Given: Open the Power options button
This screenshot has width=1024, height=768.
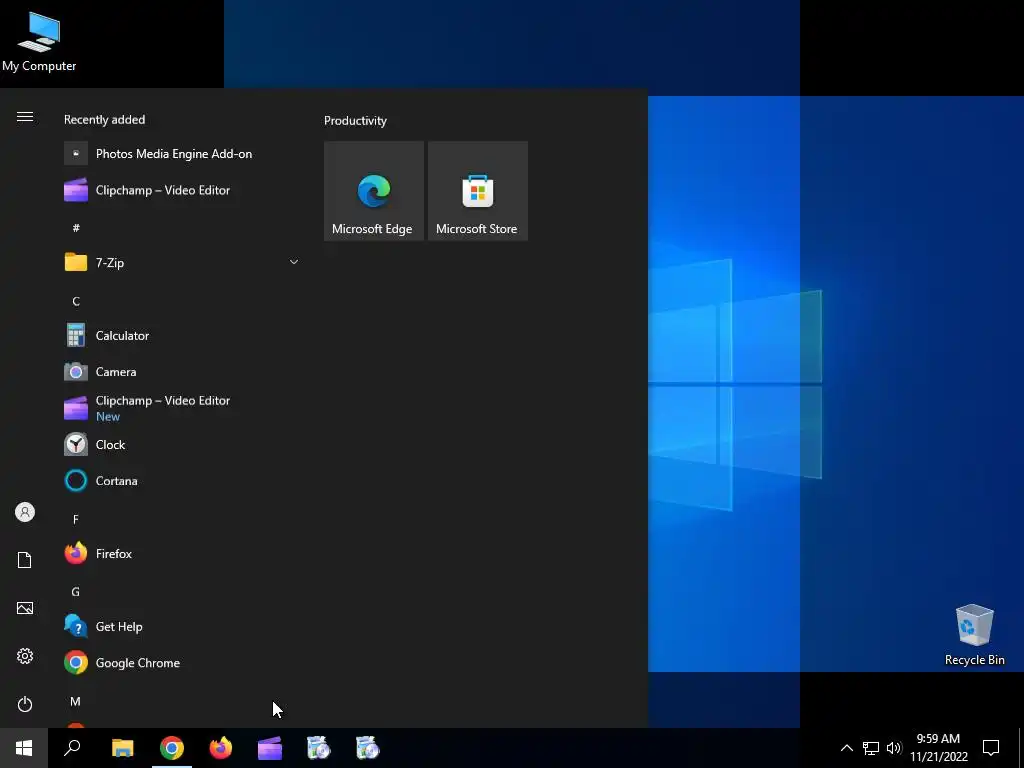Looking at the screenshot, I should [25, 704].
